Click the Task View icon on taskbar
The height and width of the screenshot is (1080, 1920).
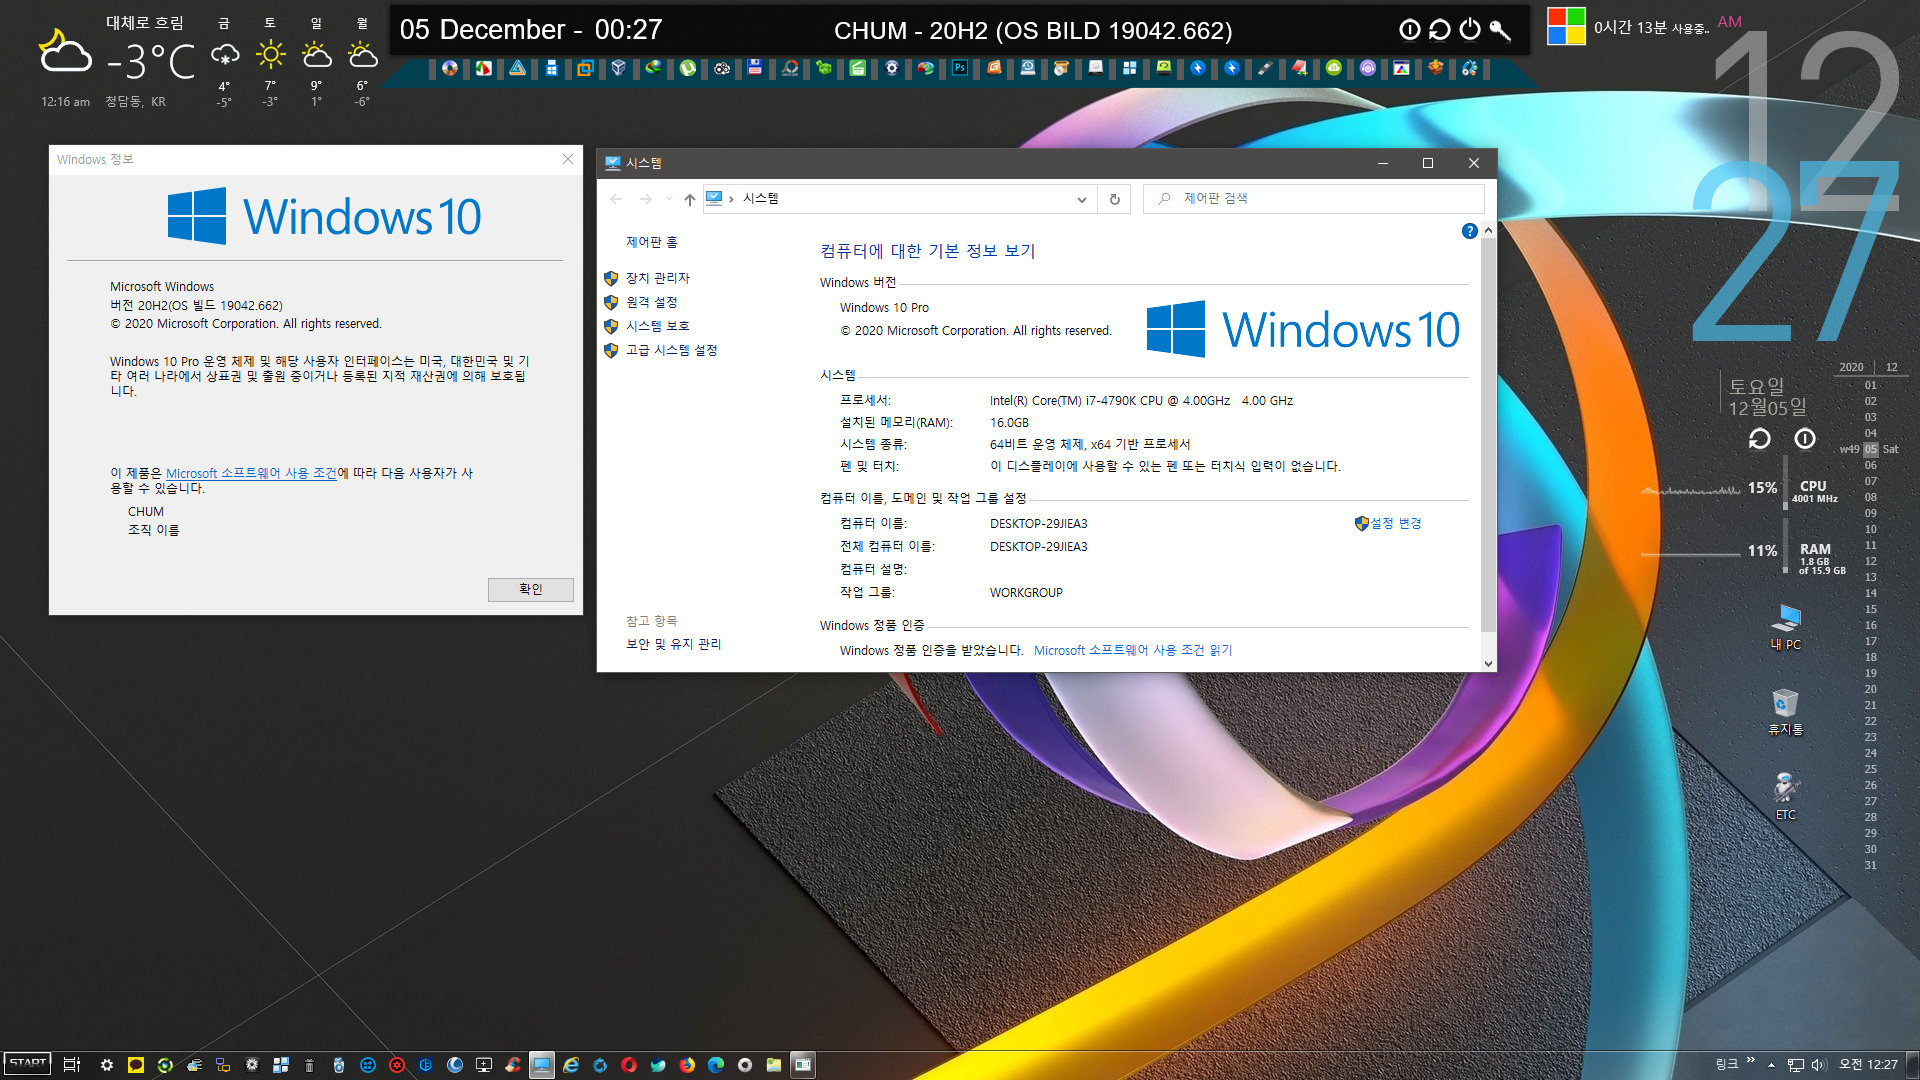(71, 1065)
